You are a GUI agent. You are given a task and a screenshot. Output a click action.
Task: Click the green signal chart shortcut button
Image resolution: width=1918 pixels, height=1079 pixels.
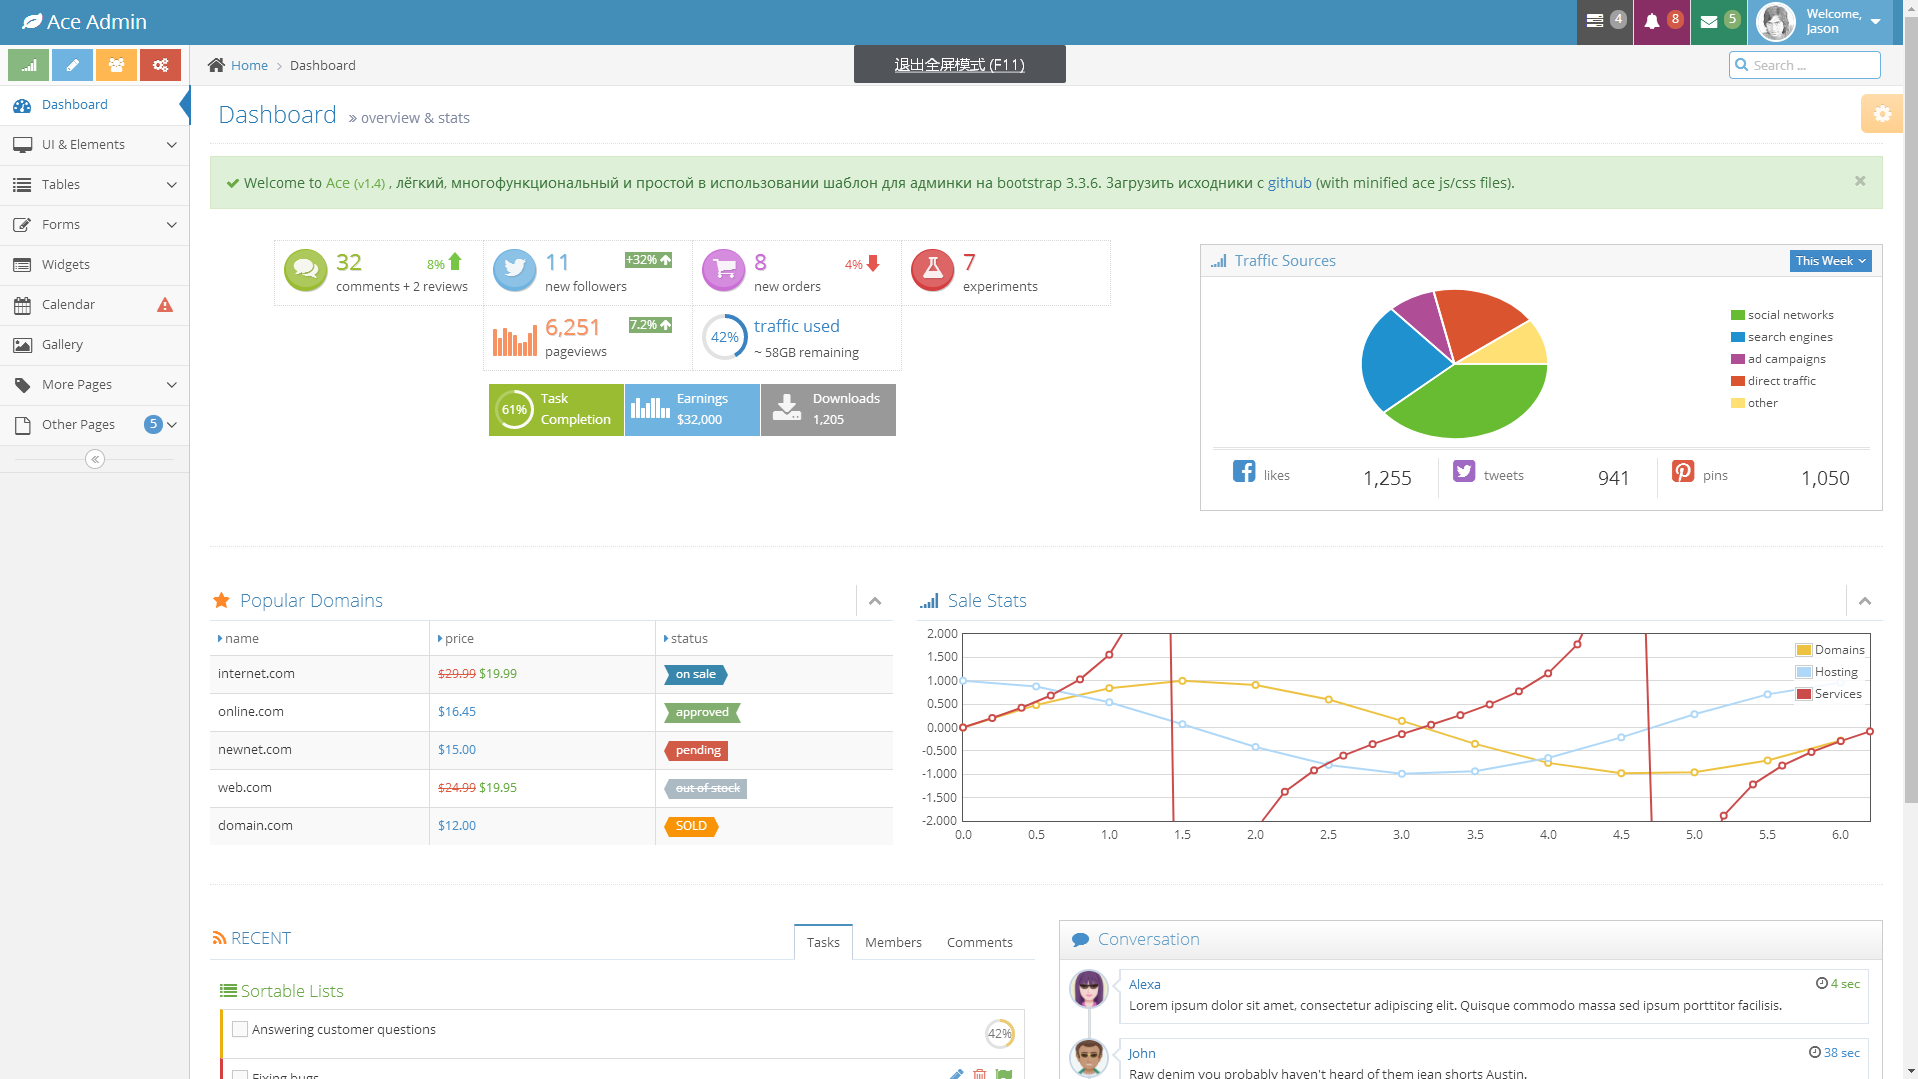coord(29,65)
